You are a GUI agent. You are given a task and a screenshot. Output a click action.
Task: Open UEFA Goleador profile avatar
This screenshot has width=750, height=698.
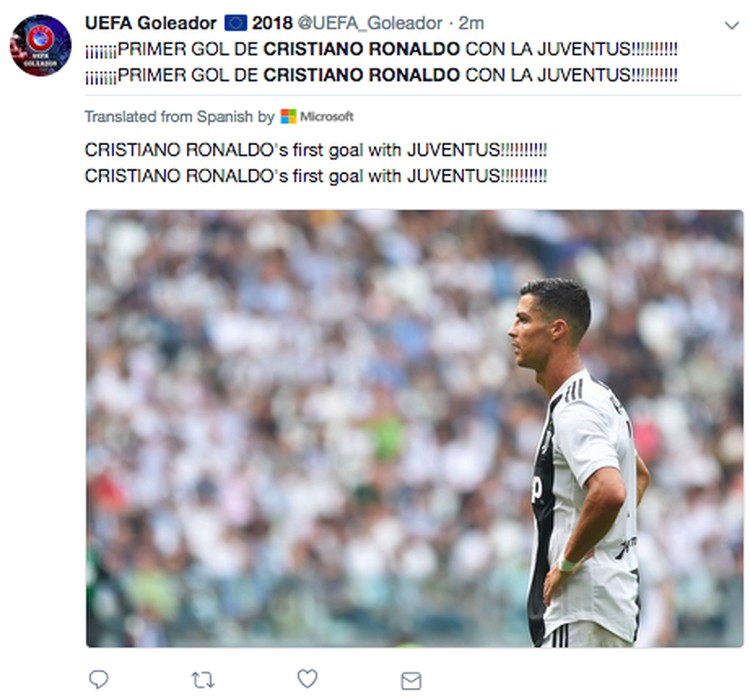(x=41, y=45)
